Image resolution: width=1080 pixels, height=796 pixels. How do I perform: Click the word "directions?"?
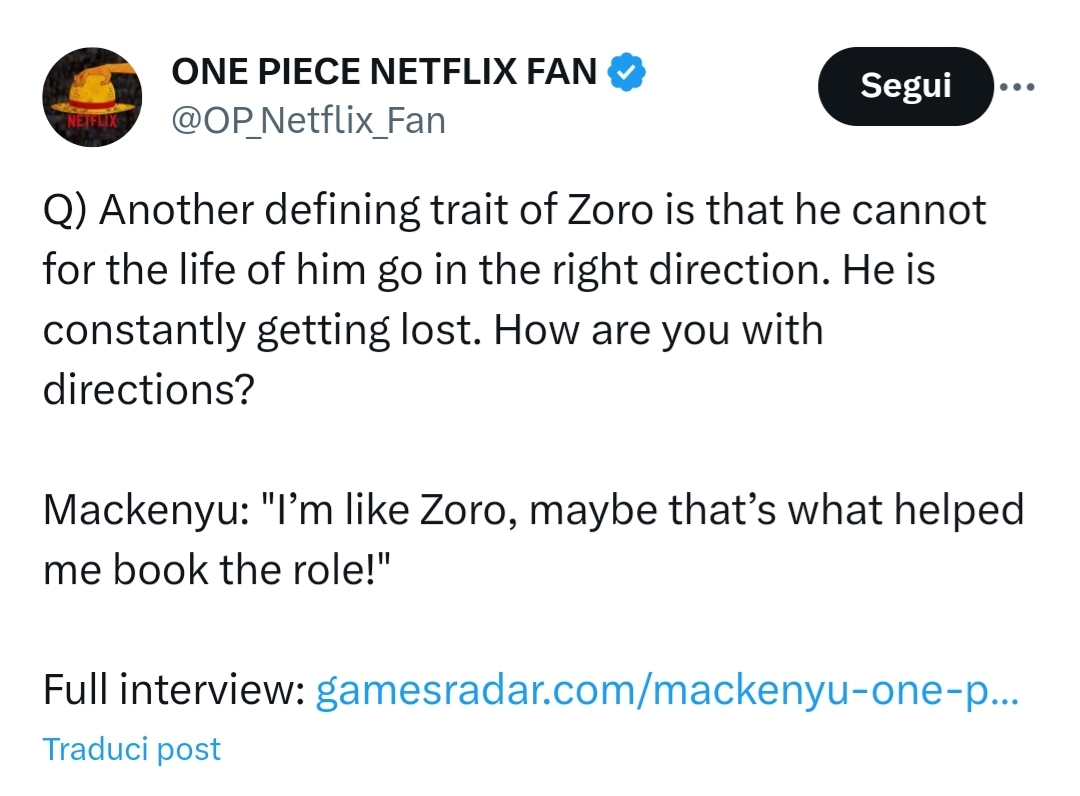[146, 389]
